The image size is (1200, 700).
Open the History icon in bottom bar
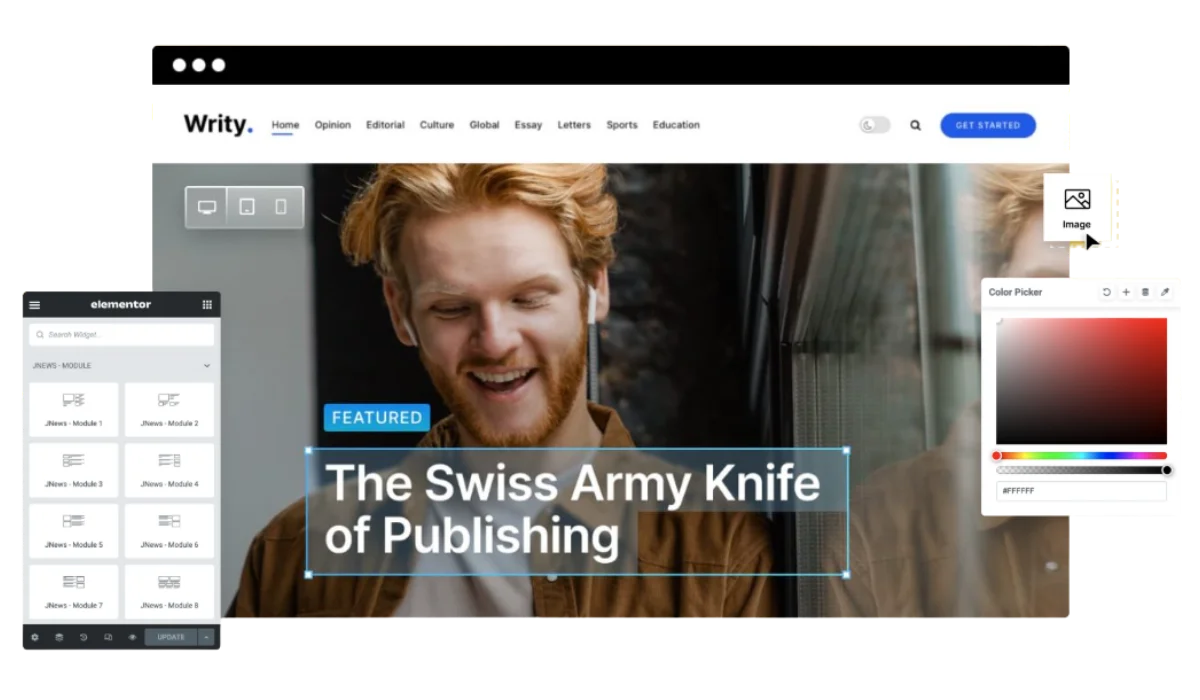tap(83, 637)
